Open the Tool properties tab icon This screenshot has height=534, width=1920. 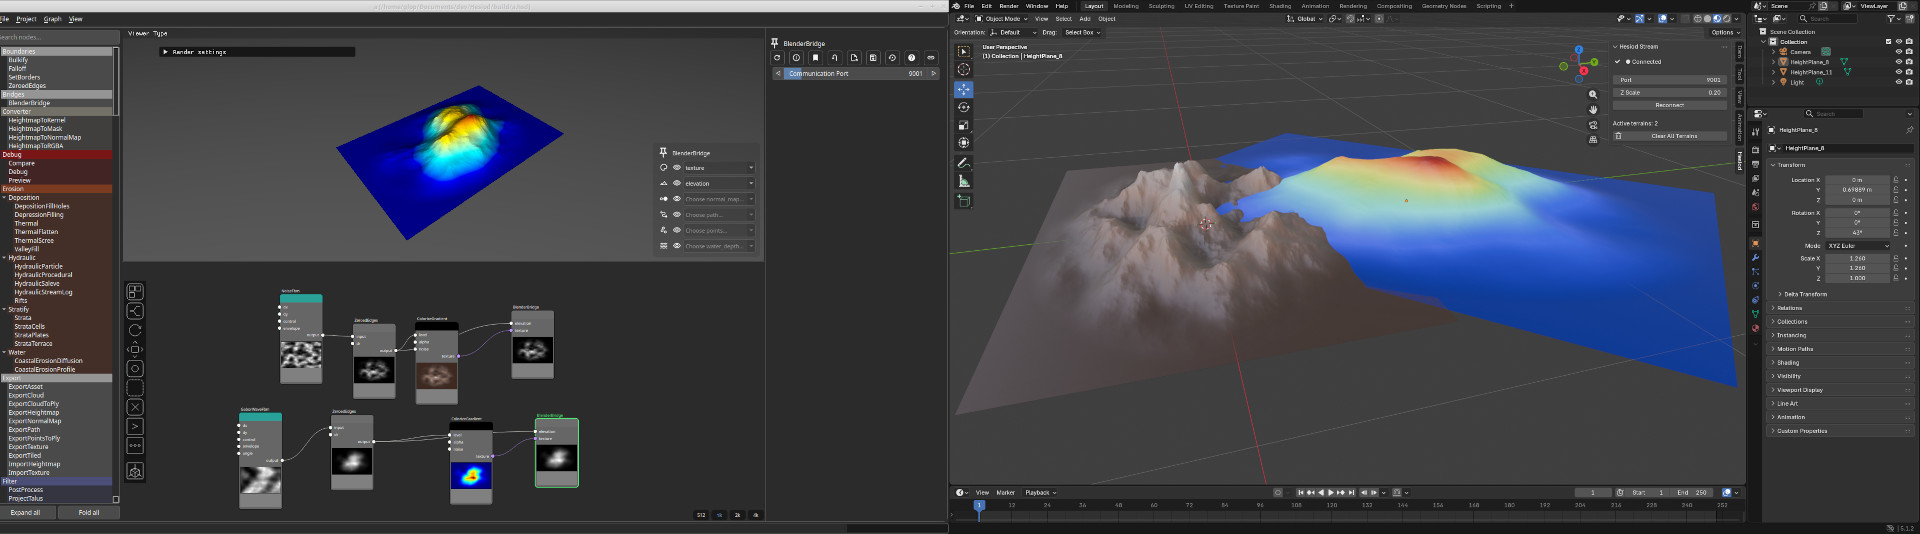tap(1755, 132)
